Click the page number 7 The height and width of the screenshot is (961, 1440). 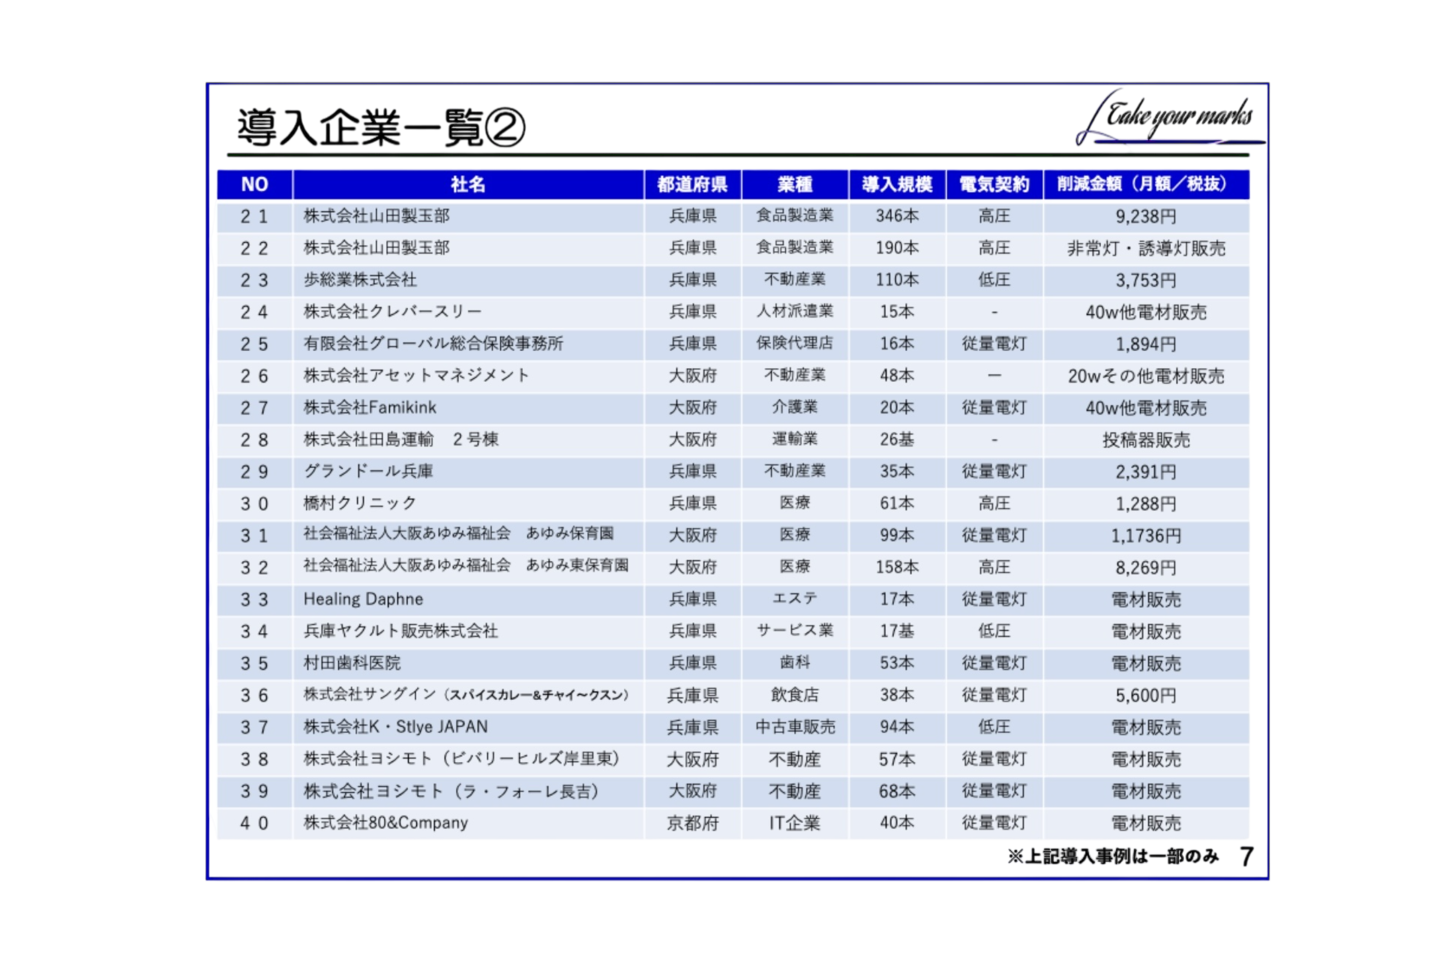pos(1244,858)
